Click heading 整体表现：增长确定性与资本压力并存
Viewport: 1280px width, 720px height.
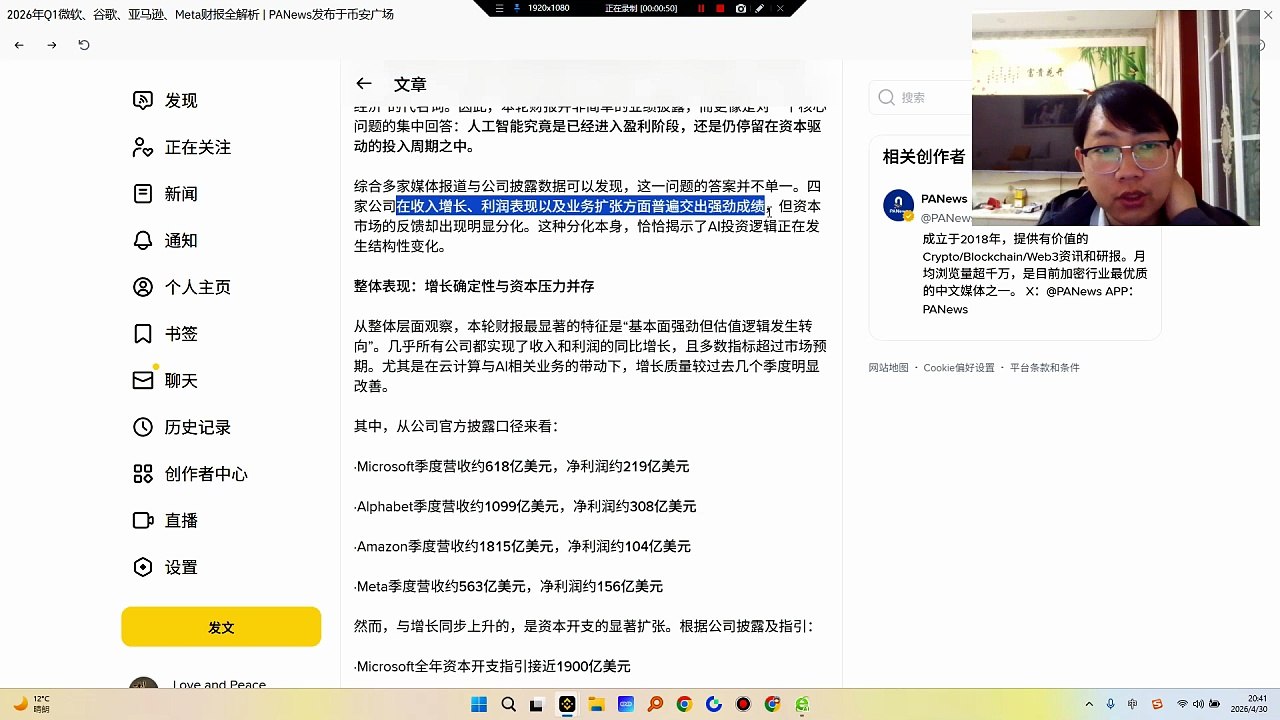point(474,286)
